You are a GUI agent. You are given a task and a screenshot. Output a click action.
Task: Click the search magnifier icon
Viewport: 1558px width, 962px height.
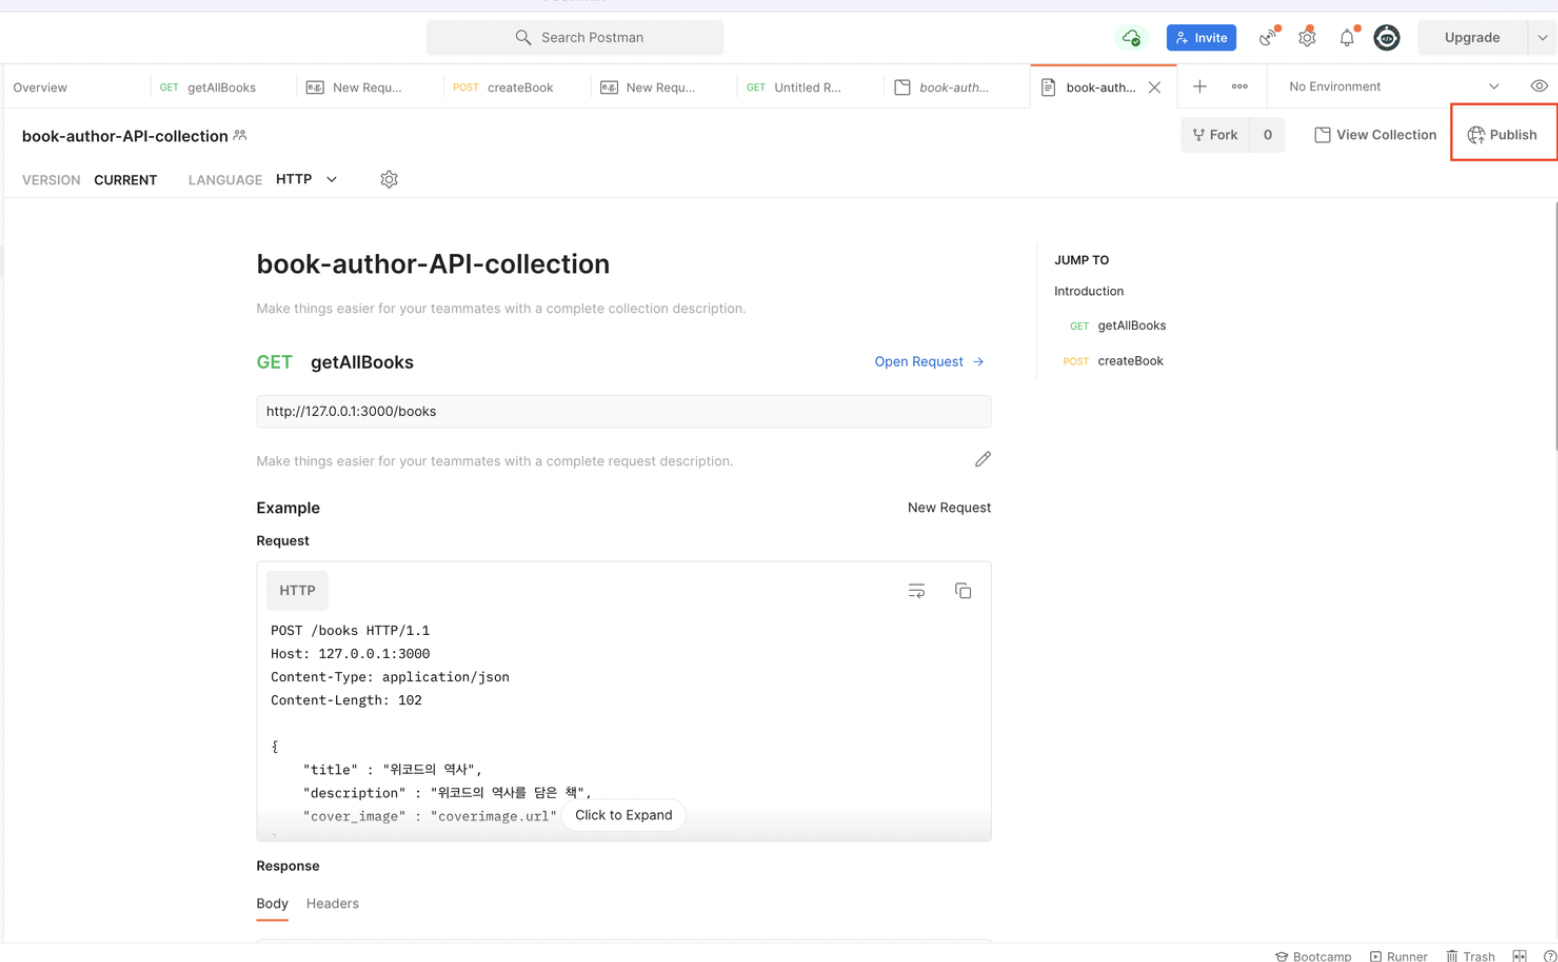[x=522, y=38]
